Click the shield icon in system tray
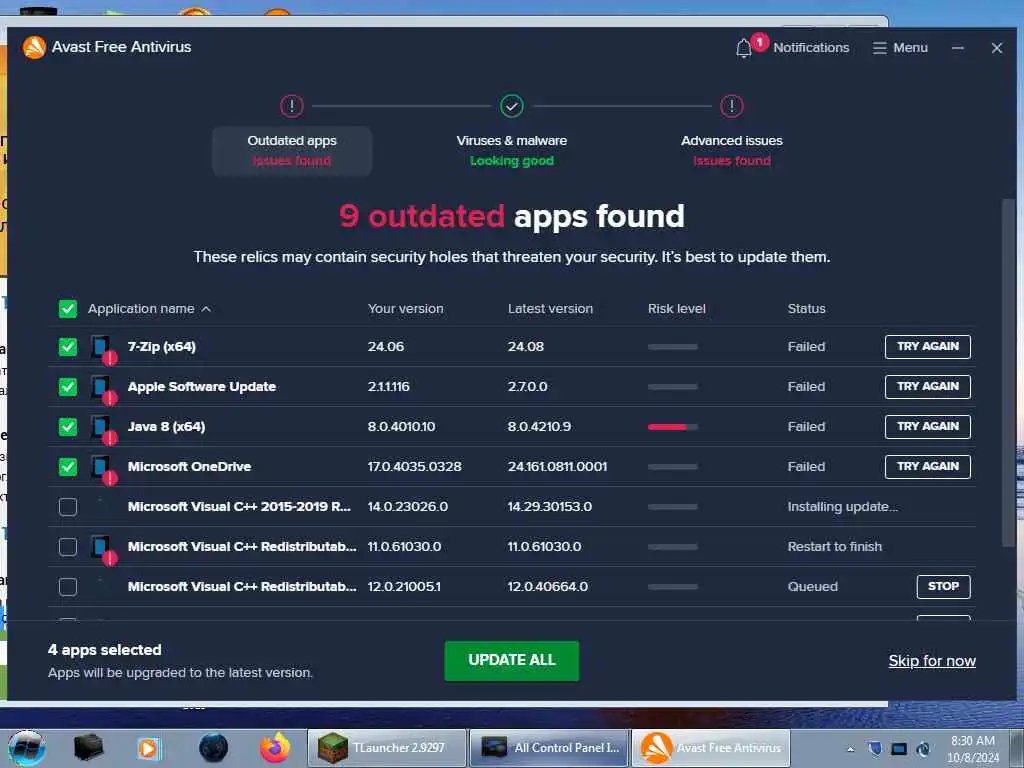 click(875, 748)
